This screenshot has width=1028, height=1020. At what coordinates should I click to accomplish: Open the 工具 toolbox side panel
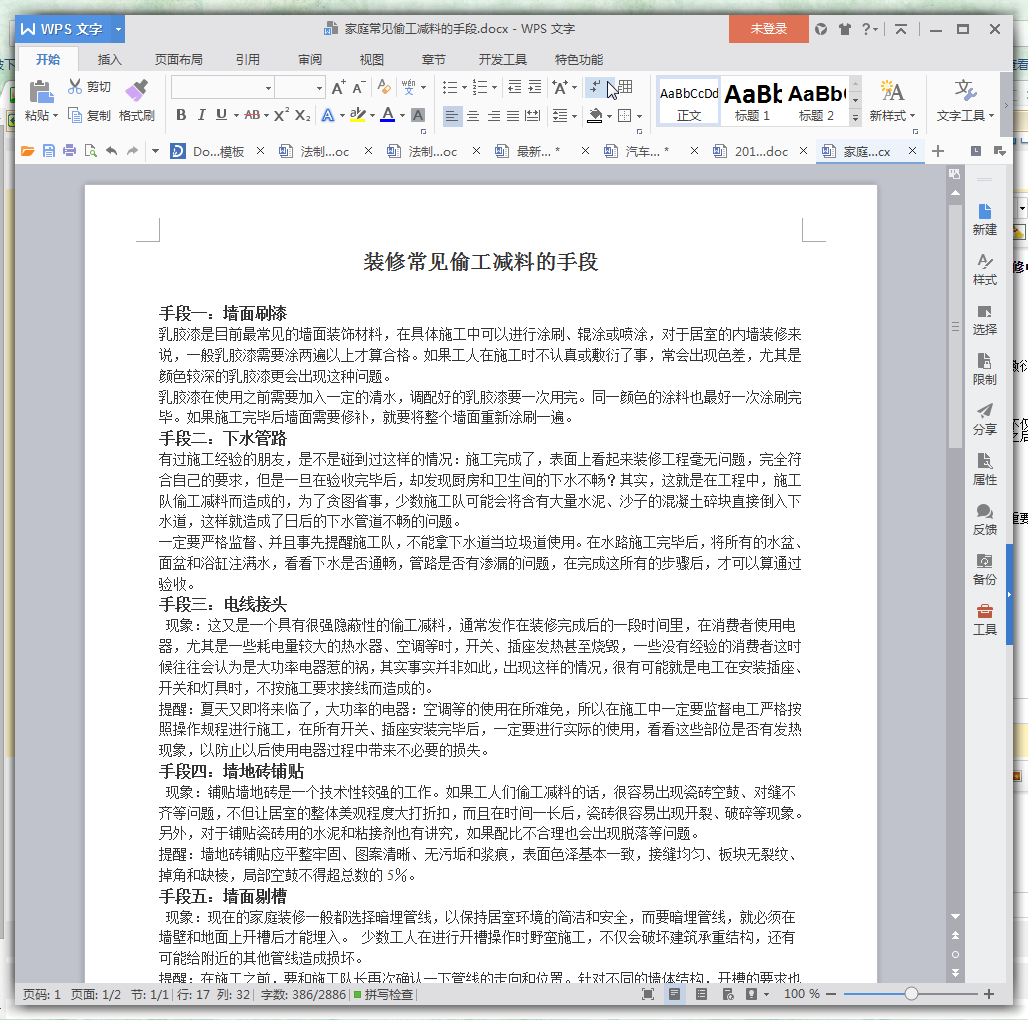(x=985, y=620)
